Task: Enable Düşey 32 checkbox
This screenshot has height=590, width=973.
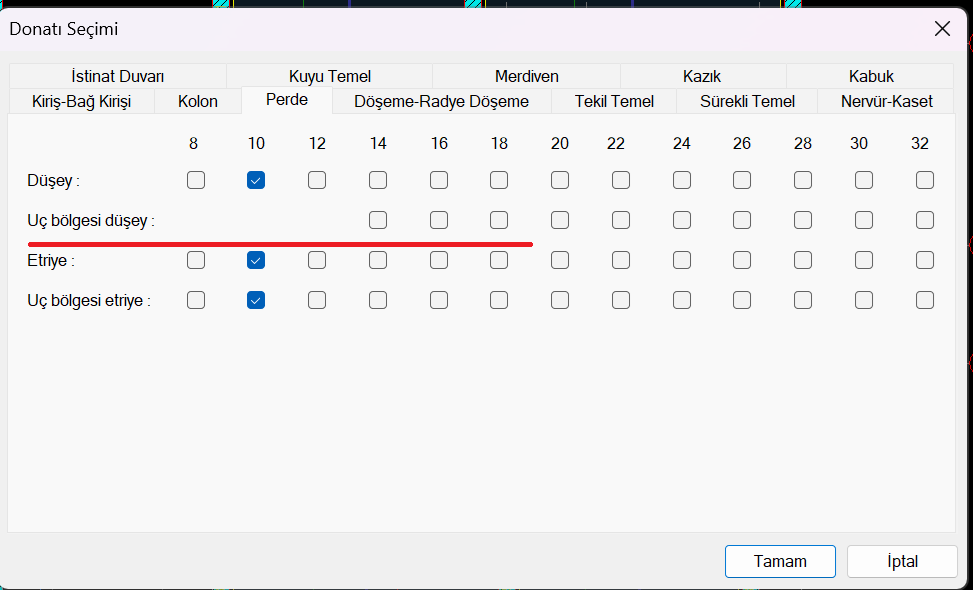Action: [925, 180]
